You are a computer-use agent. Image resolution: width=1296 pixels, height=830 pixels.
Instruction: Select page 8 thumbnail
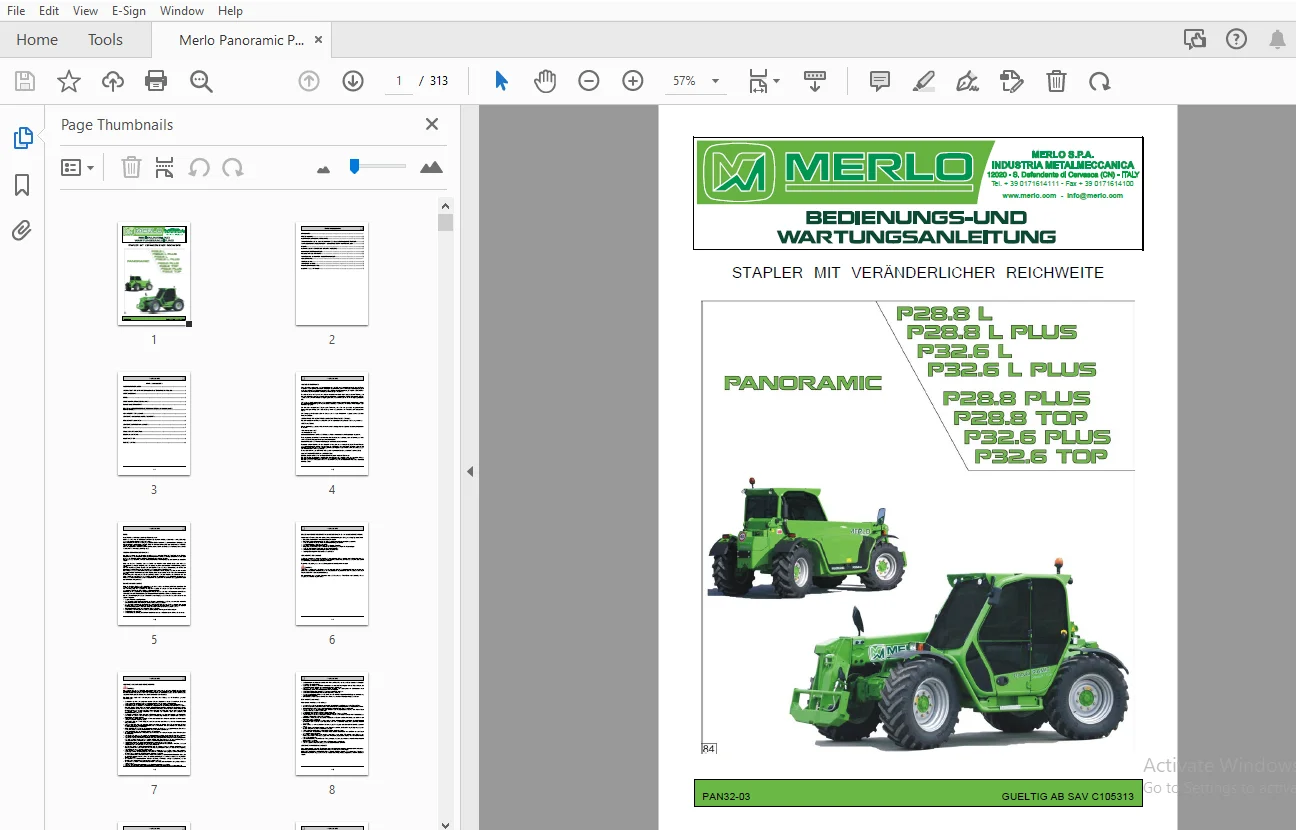coord(332,723)
